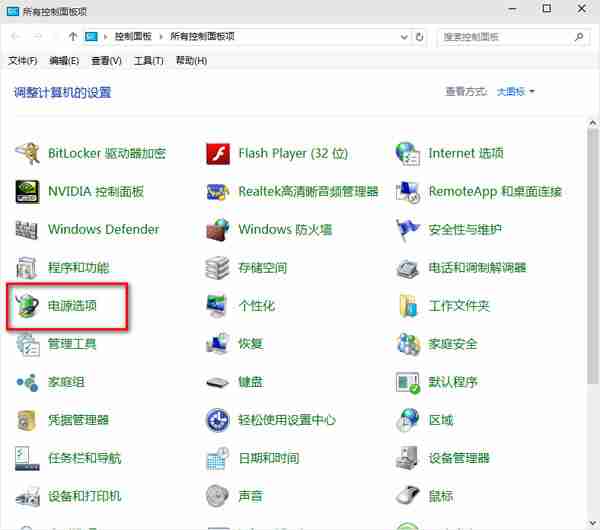Open the 文件(F) menu
This screenshot has height=530, width=600.
click(x=22, y=61)
